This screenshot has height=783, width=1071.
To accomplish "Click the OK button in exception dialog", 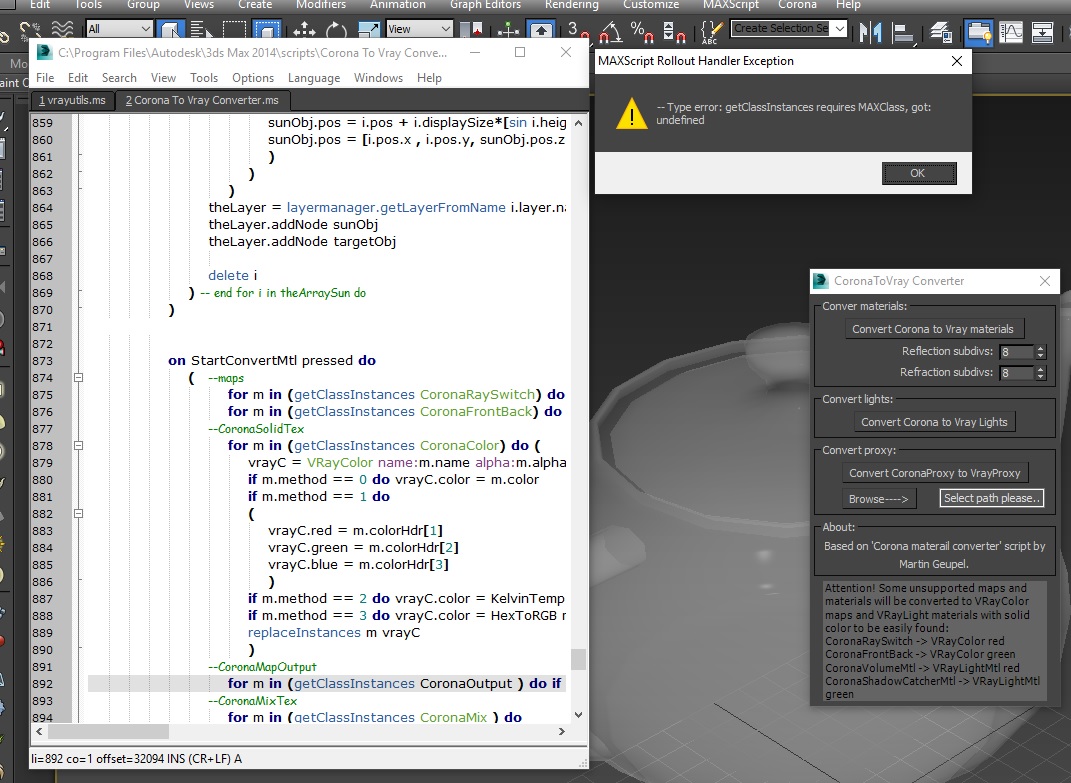I will coord(919,173).
